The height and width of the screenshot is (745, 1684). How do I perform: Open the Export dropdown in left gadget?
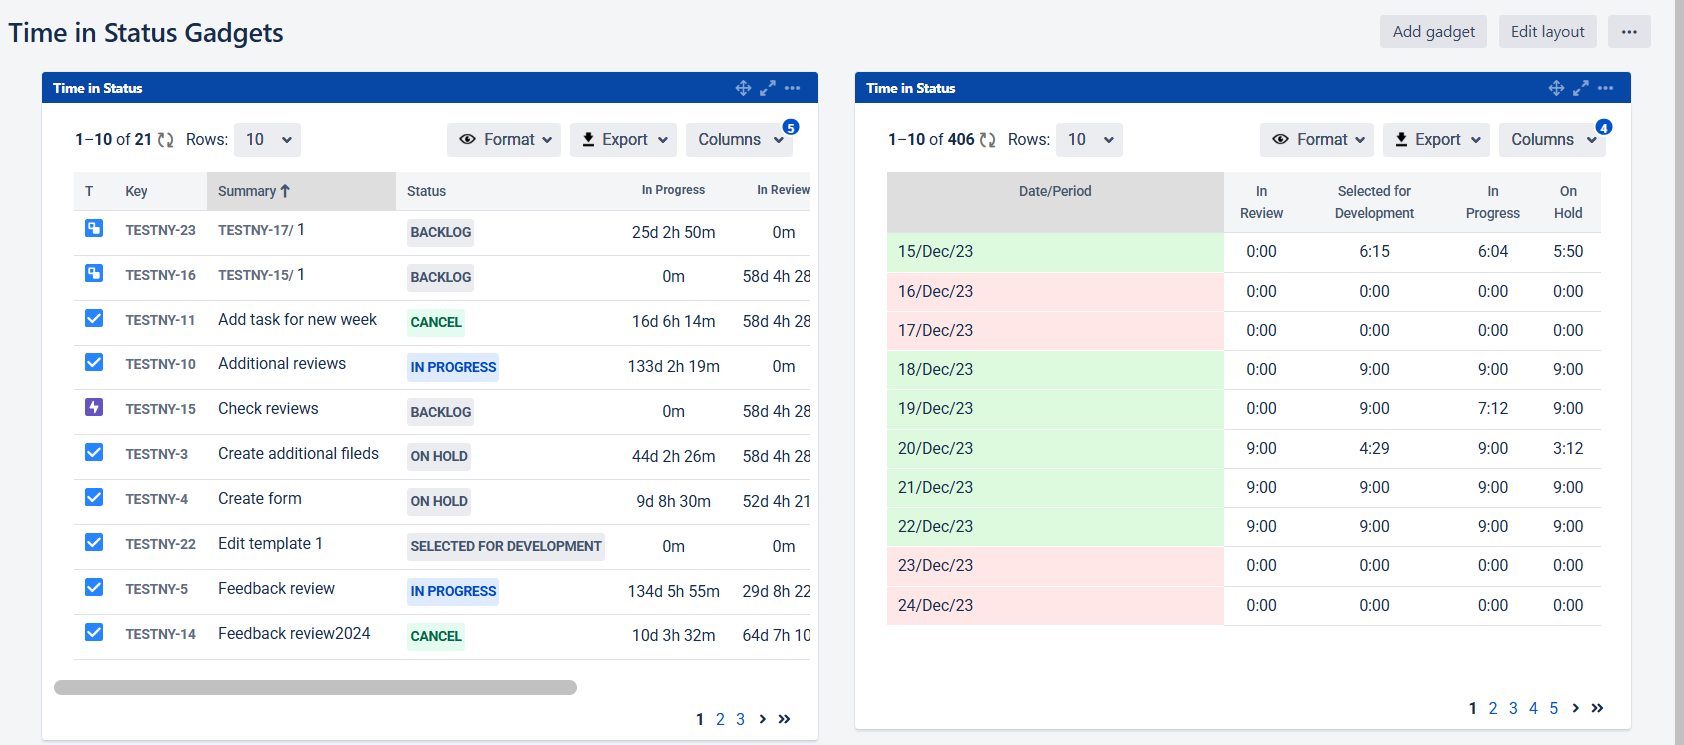pyautogui.click(x=623, y=140)
